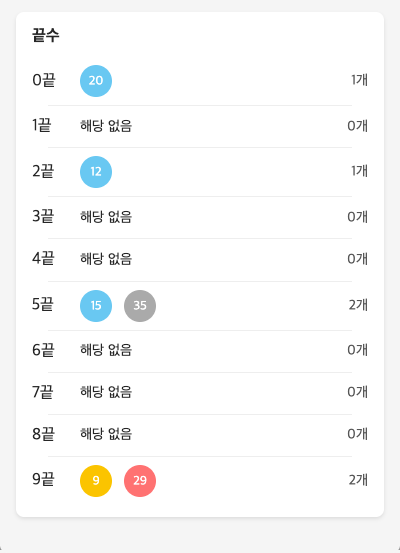Click the 0개 count in 4끝 row

click(358, 259)
